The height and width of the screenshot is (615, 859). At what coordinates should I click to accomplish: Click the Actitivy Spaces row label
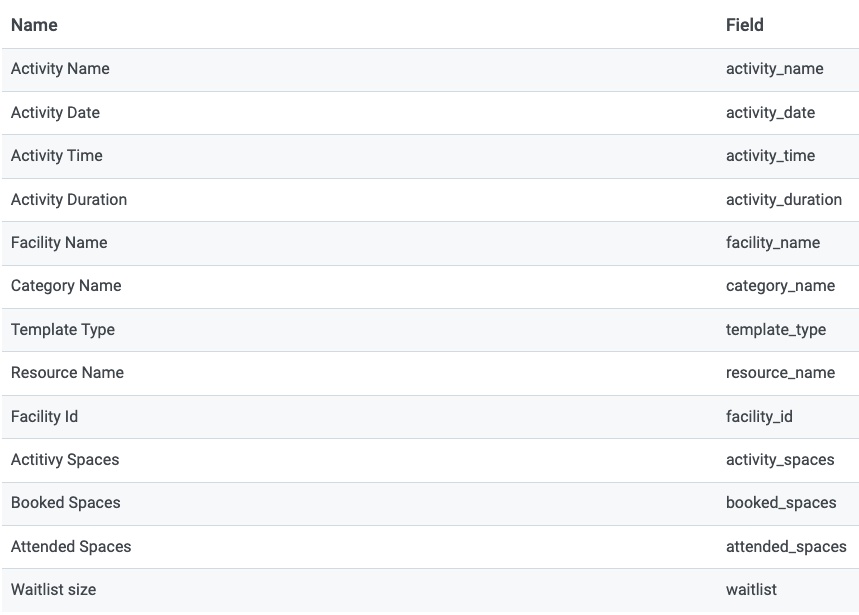65,460
